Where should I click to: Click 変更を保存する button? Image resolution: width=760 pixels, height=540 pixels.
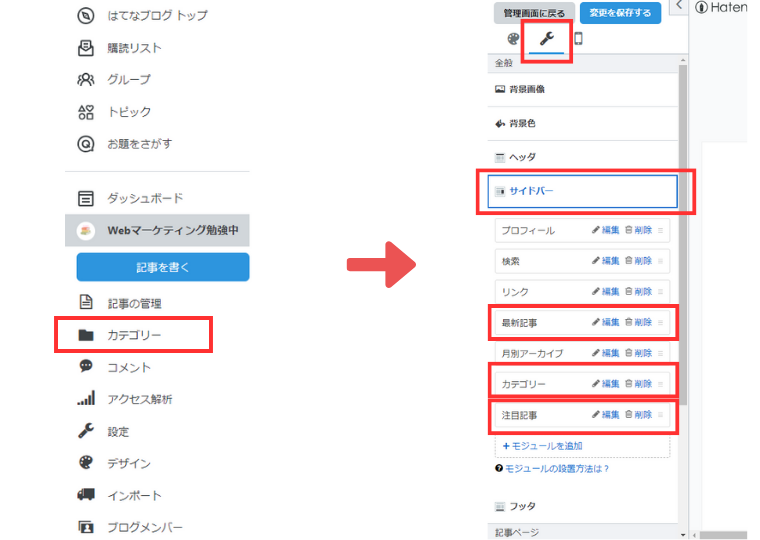tap(620, 13)
